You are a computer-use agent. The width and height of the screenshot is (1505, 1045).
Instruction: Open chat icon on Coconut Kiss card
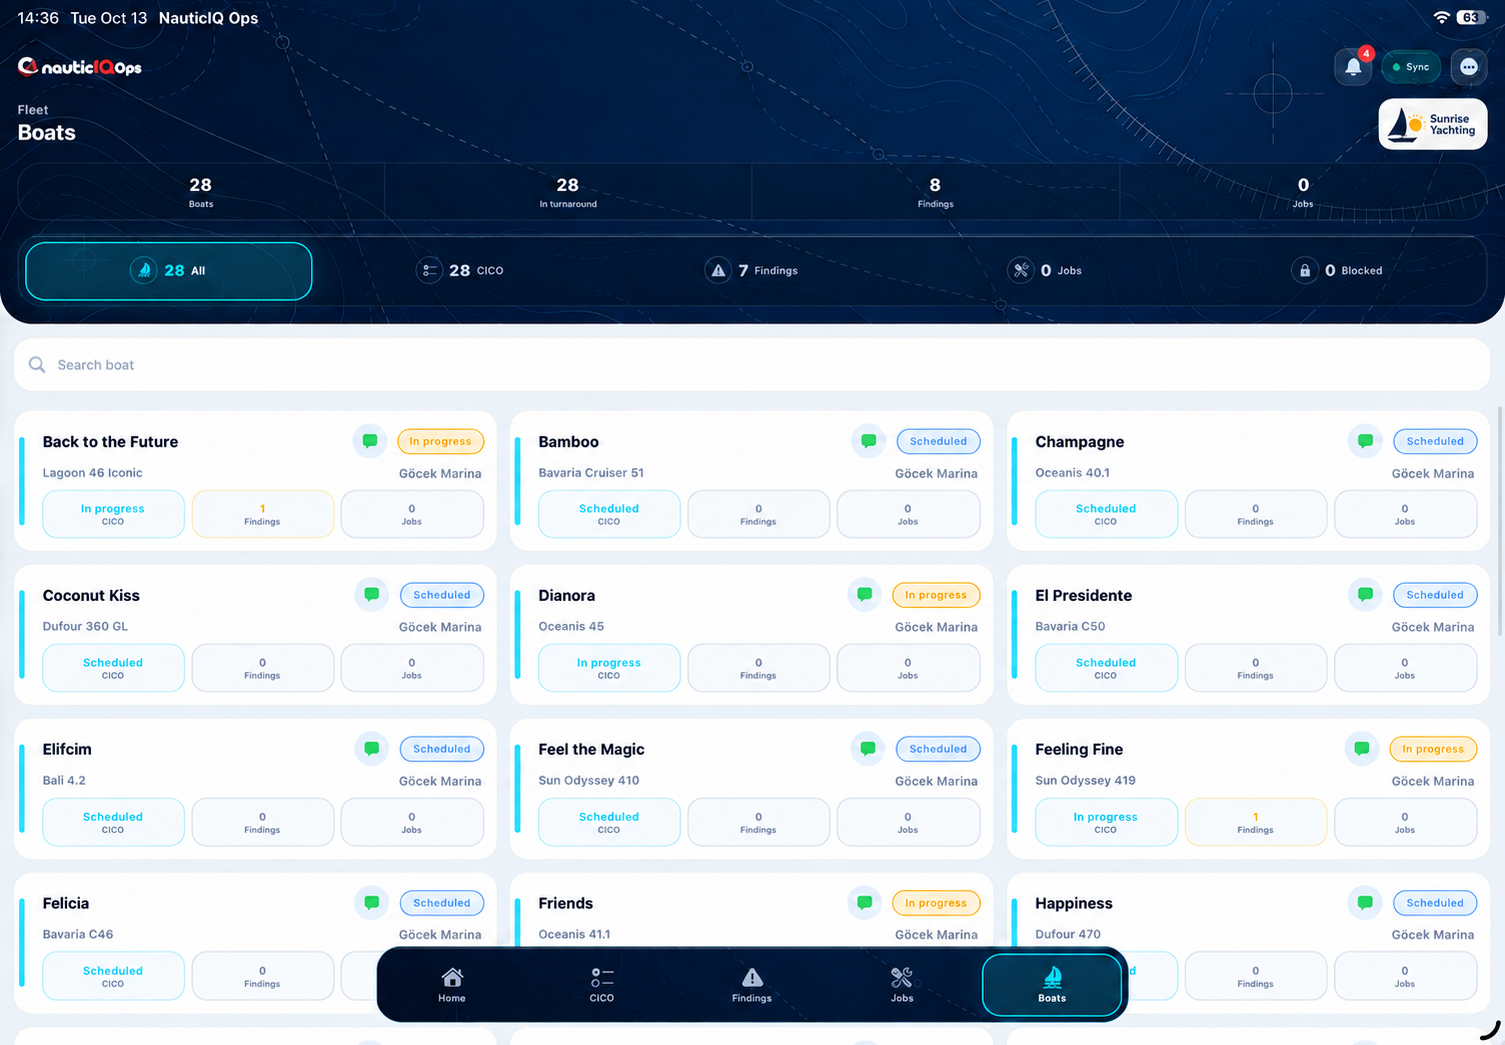point(371,595)
